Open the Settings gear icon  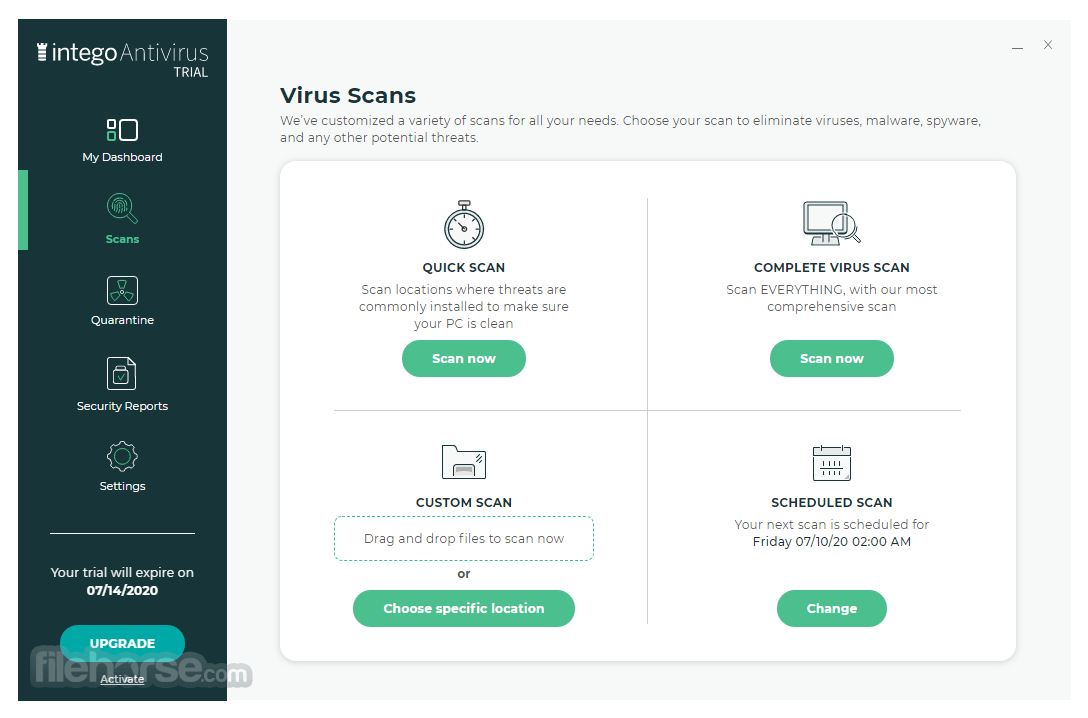click(x=122, y=456)
